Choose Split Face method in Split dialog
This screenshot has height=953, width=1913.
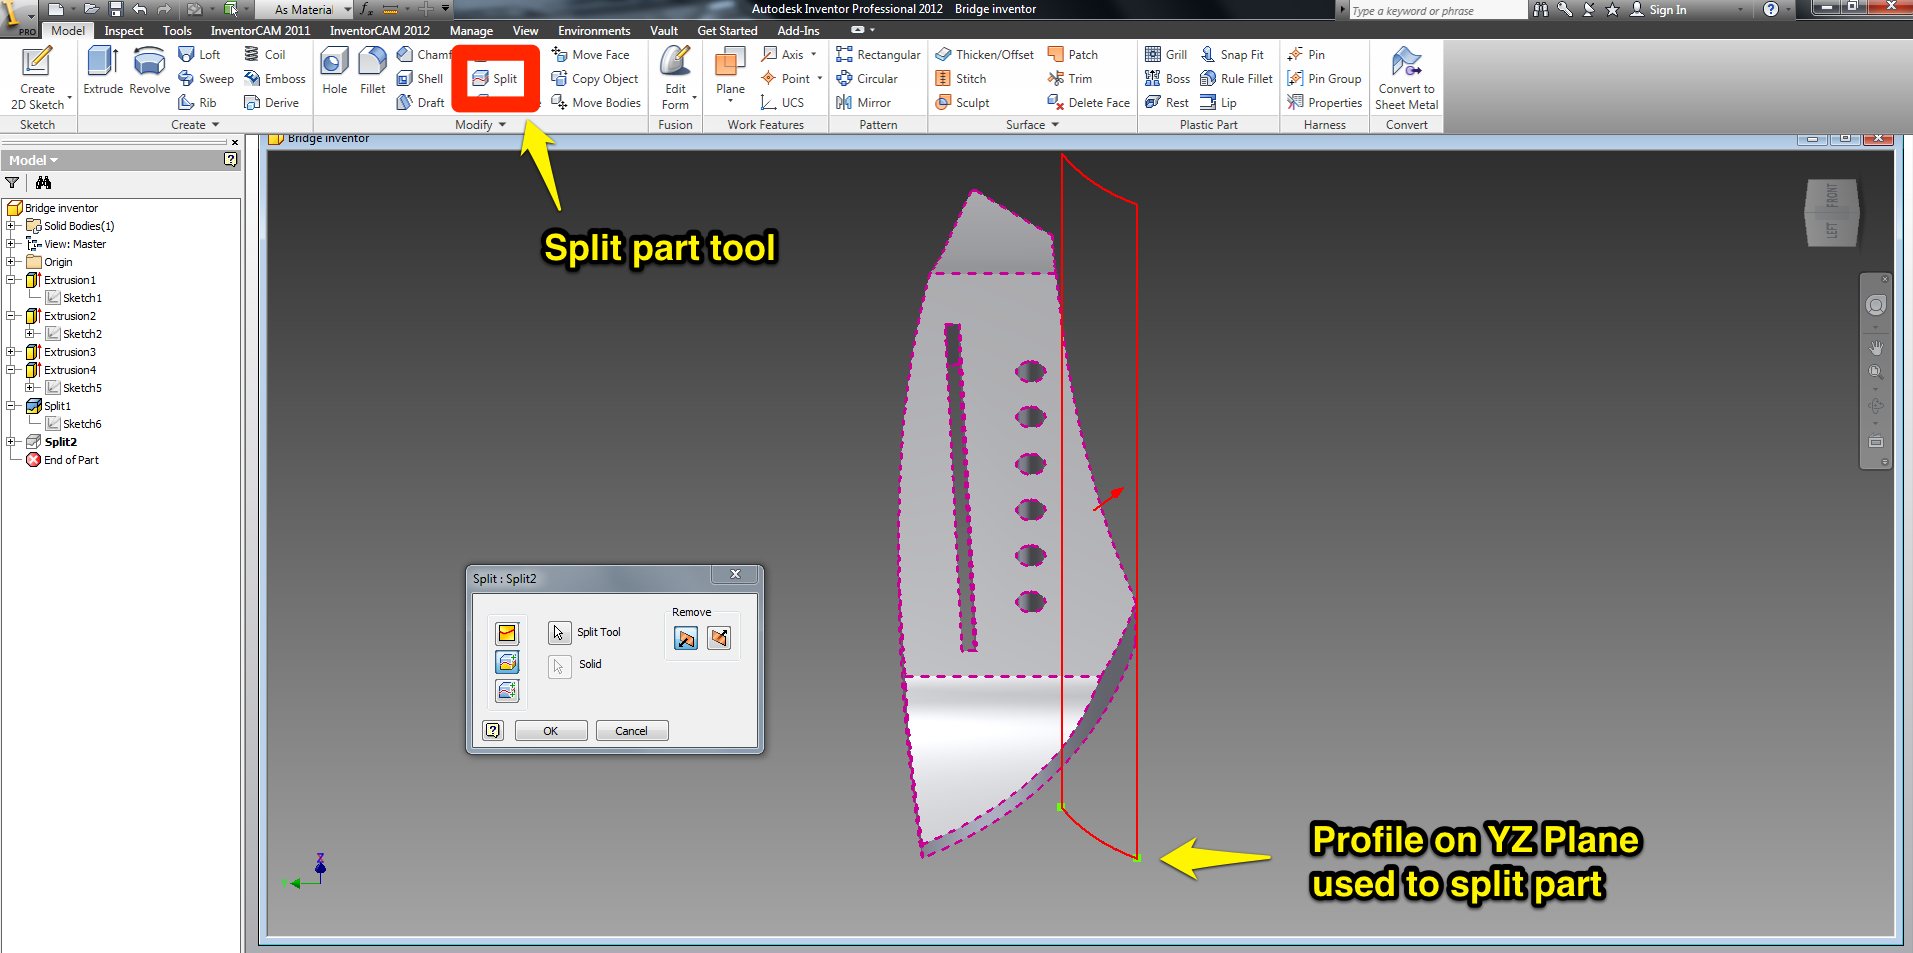507,633
